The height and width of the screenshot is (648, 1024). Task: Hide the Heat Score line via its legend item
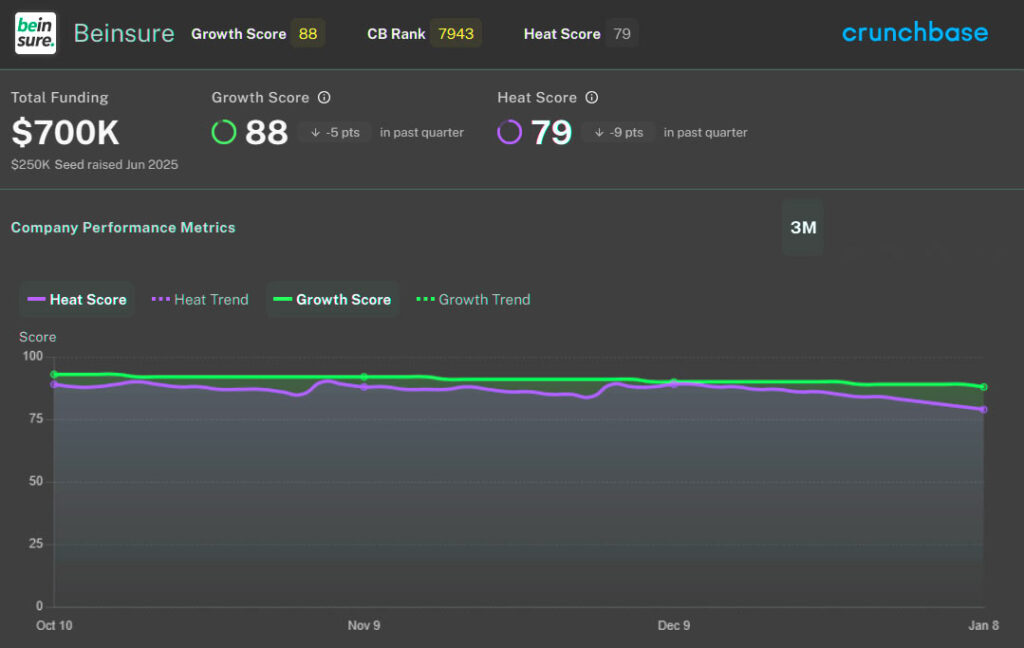(76, 299)
